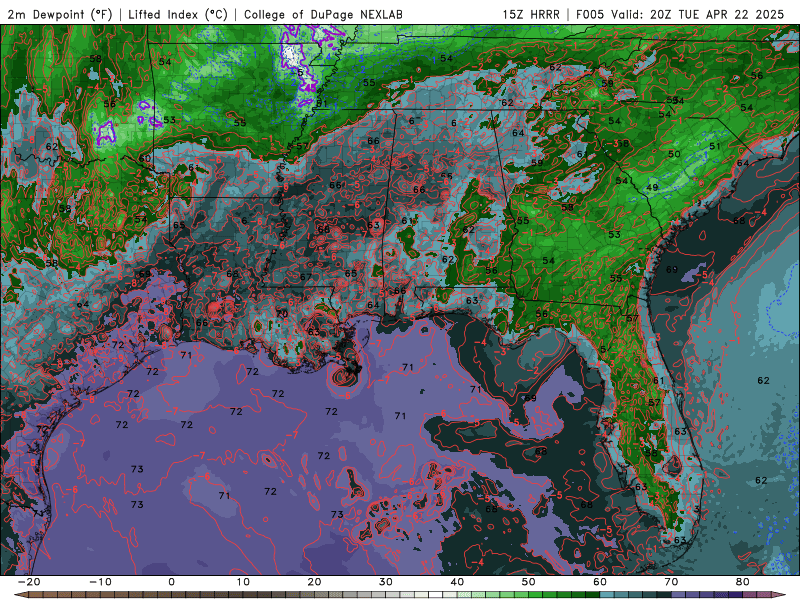This screenshot has width=800, height=600.
Task: Click the "2m Dewpoint (°F)" title label
Action: [60, 15]
